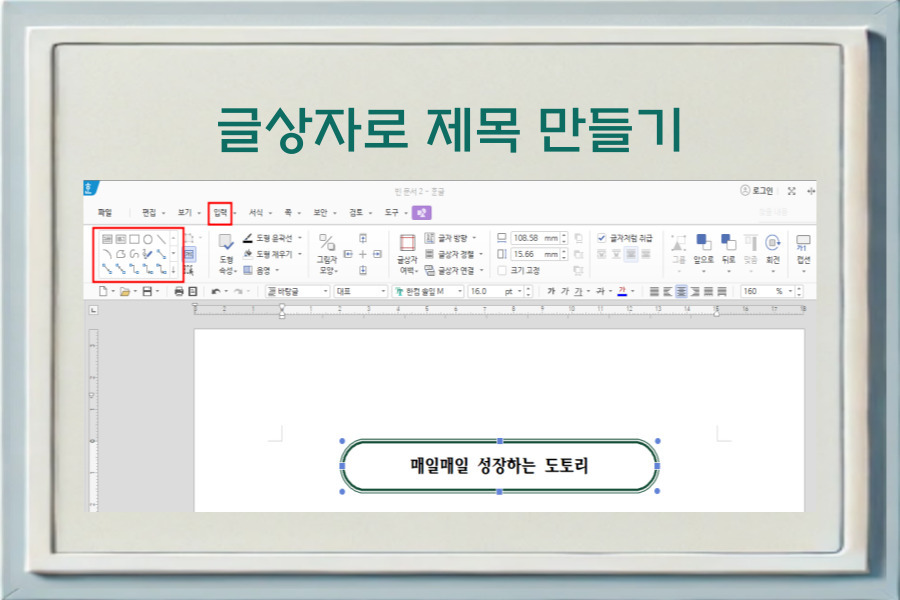Open the 입력 menu
Image resolution: width=900 pixels, height=600 pixels.
coord(220,213)
